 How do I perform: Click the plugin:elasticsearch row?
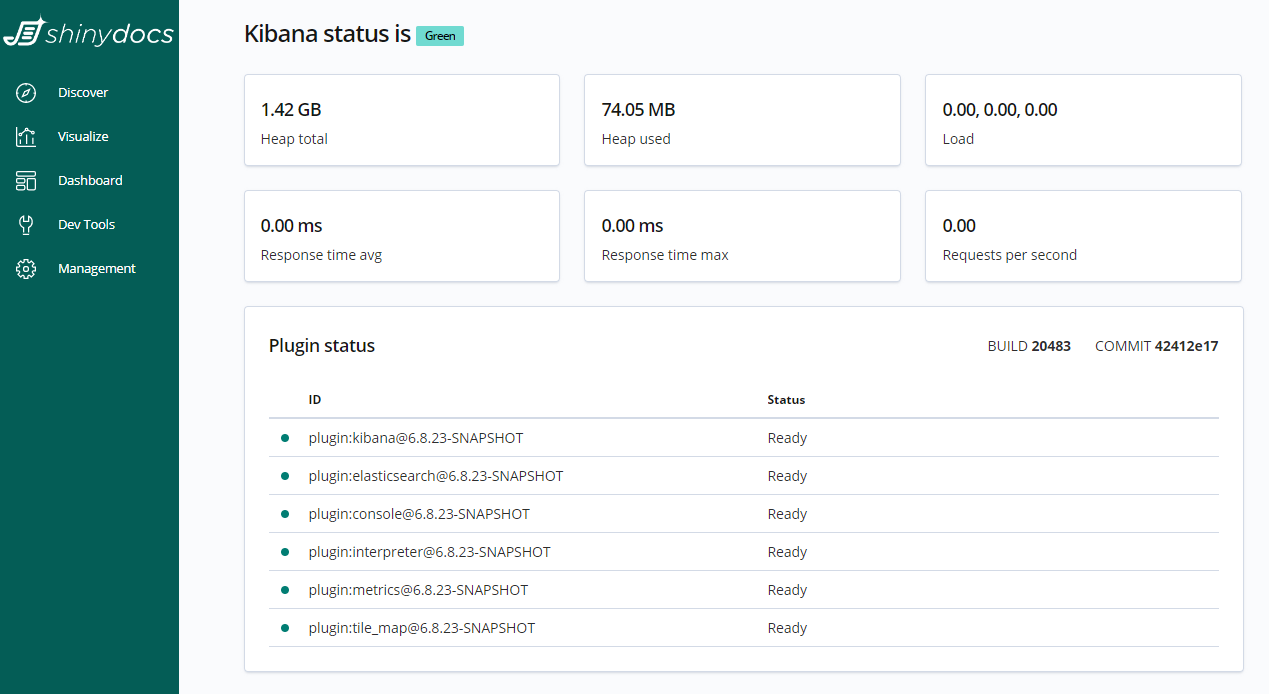coord(436,476)
